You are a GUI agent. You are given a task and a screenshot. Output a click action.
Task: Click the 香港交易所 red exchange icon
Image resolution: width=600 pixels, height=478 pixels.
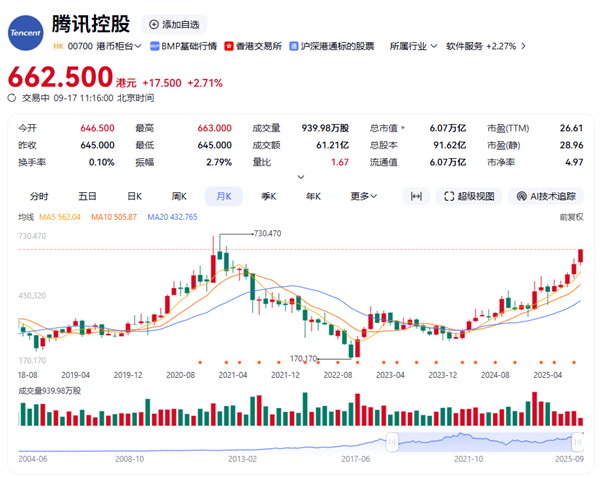pyautogui.click(x=229, y=46)
